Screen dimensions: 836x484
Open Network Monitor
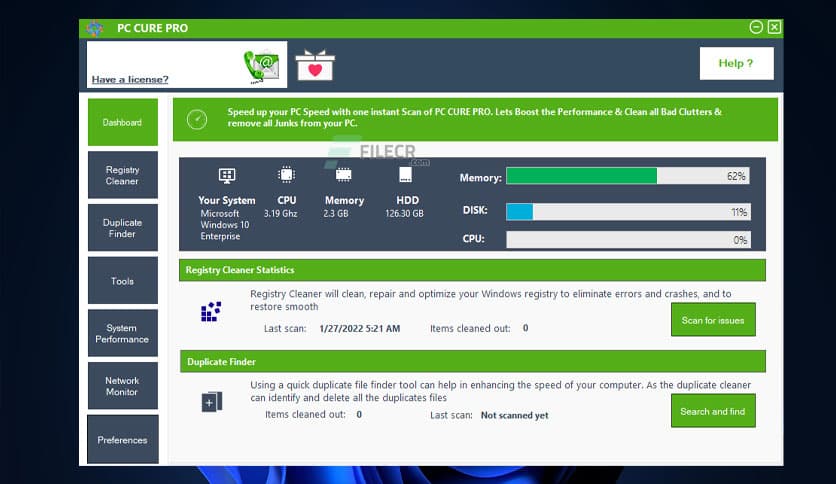click(123, 386)
